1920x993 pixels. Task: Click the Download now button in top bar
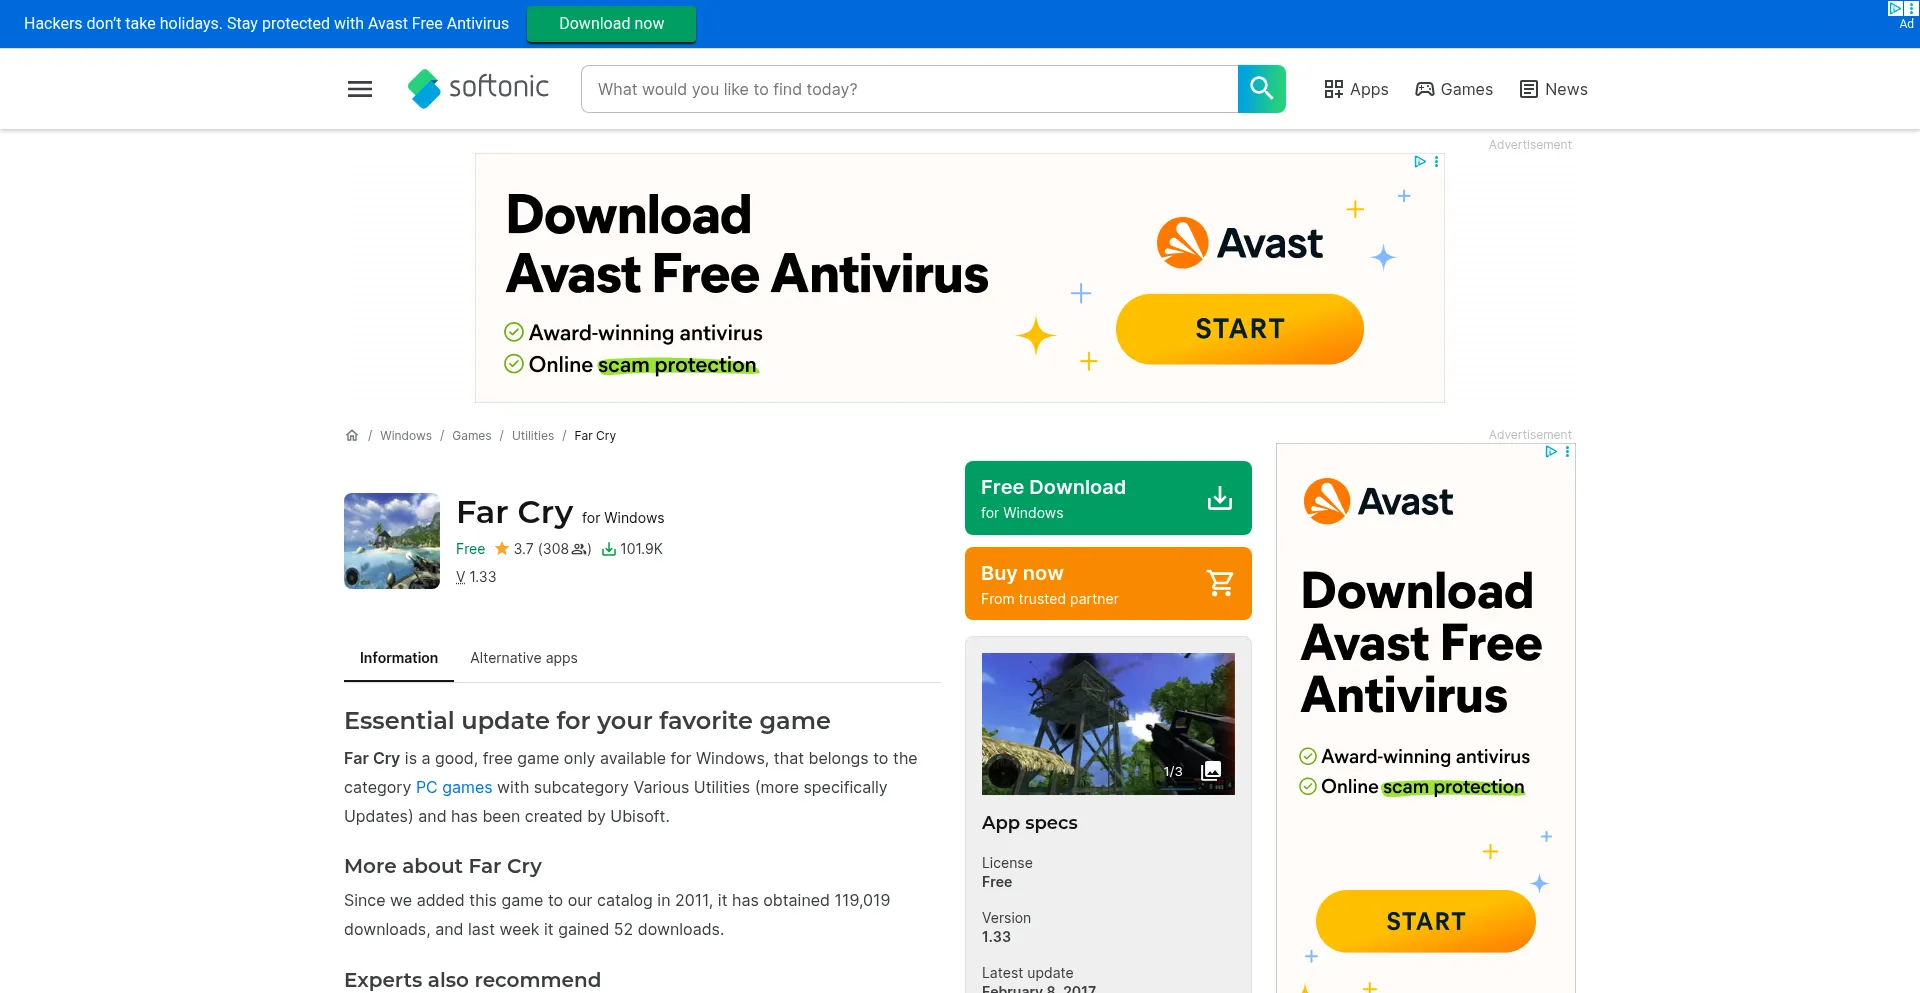pos(611,23)
